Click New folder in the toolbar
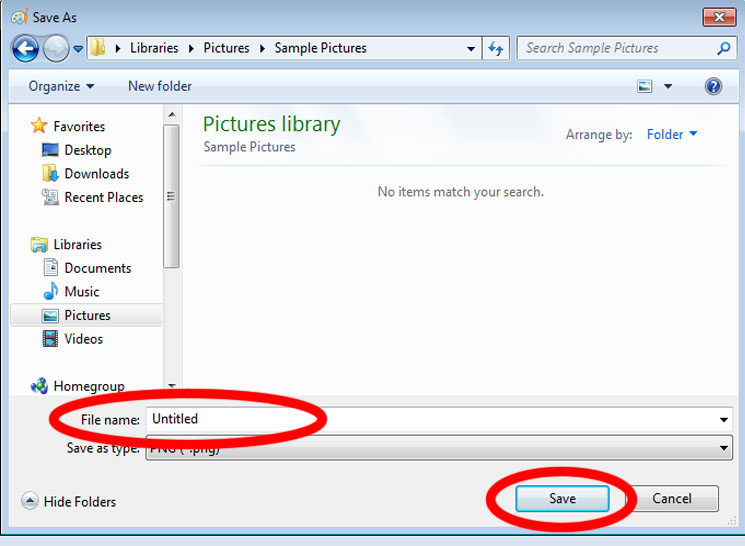 [160, 87]
